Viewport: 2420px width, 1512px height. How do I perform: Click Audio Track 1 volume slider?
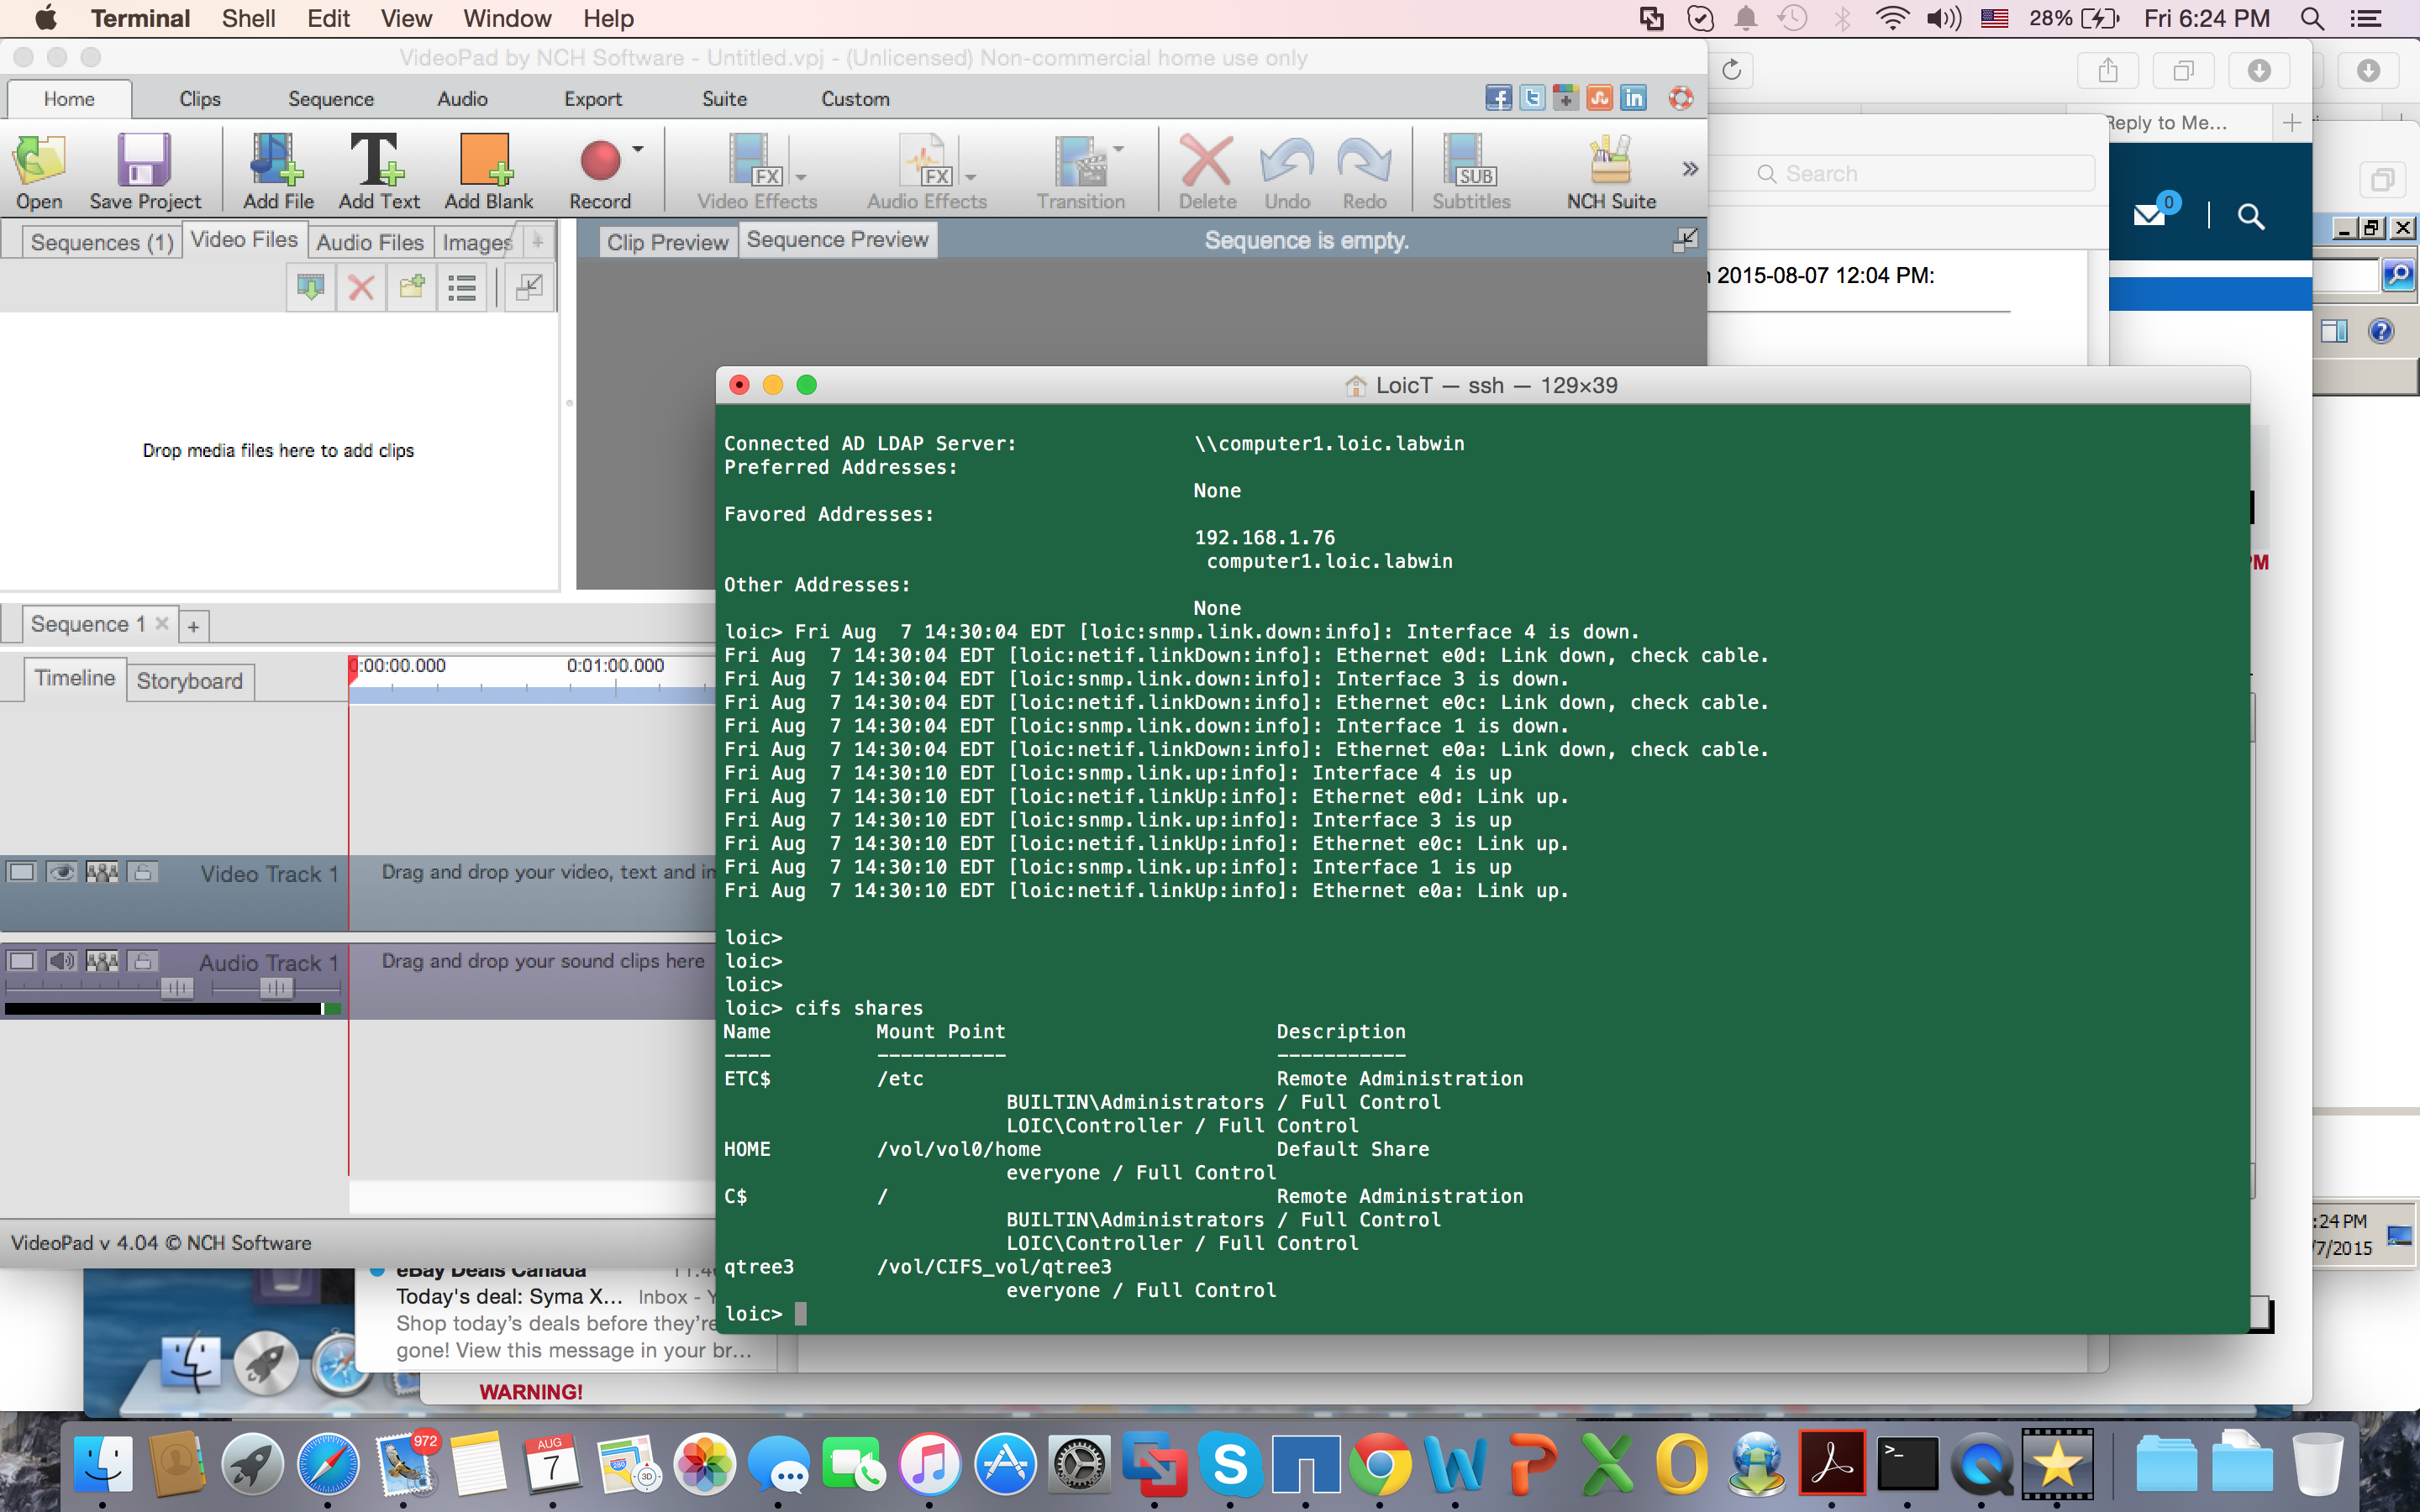(176, 988)
